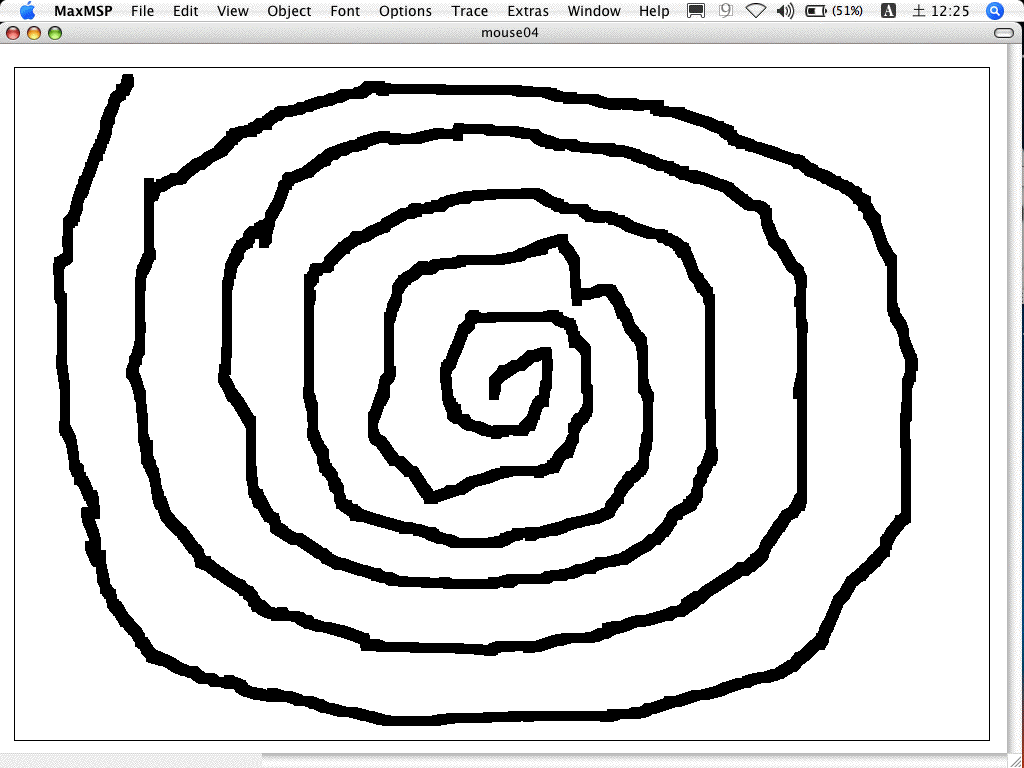
Task: Open the battery status icon
Action: click(816, 11)
